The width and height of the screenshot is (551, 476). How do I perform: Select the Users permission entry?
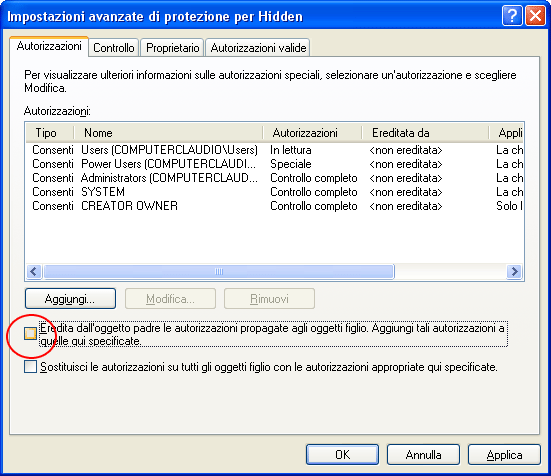[x=274, y=150]
